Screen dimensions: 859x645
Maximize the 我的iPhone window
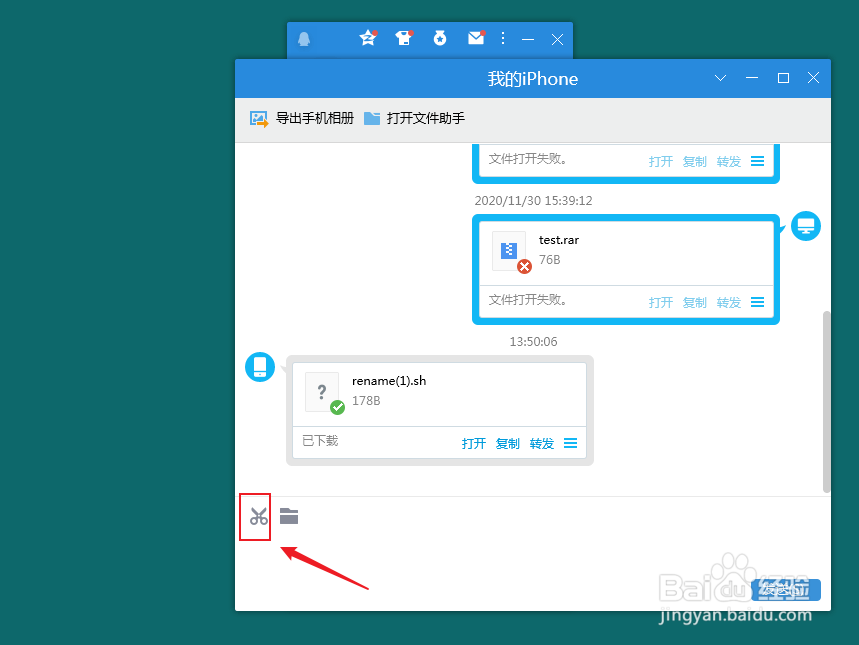coord(783,78)
